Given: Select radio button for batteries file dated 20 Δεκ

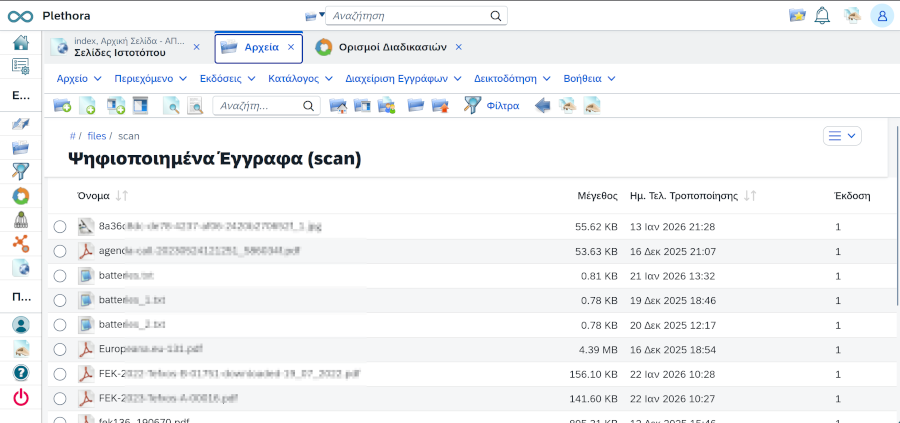Looking at the screenshot, I should coord(60,325).
